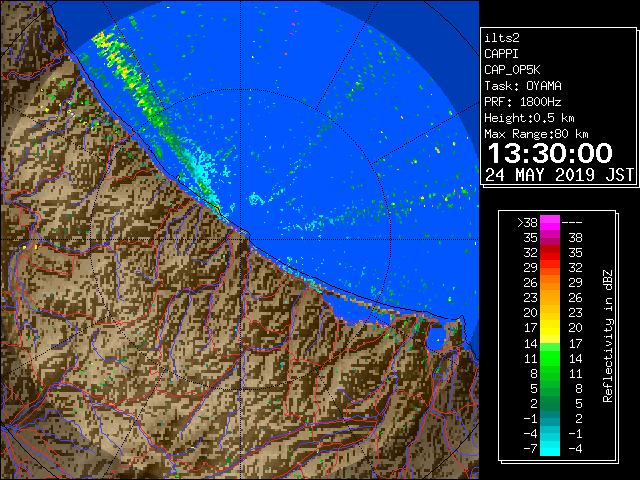Click the small cyan ring echo over the sea
This screenshot has width=640, height=480.
click(256, 199)
